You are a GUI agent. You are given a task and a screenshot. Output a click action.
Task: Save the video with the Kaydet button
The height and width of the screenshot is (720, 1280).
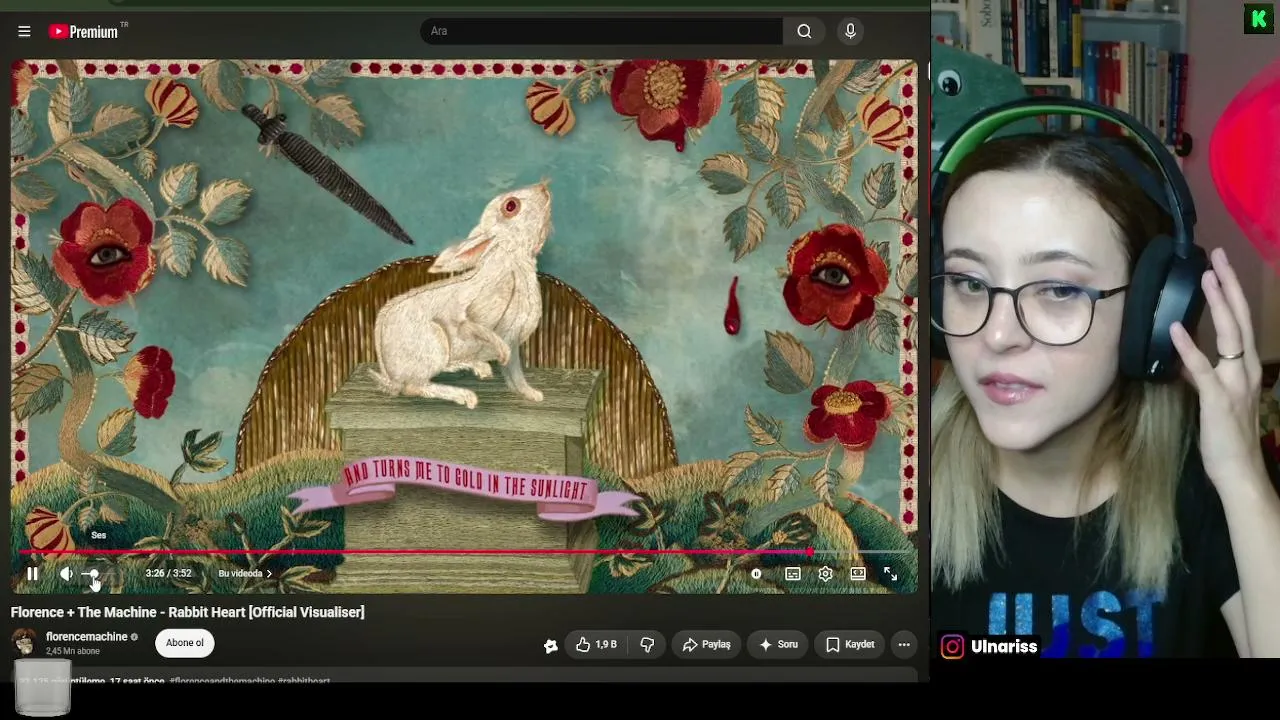(x=850, y=645)
